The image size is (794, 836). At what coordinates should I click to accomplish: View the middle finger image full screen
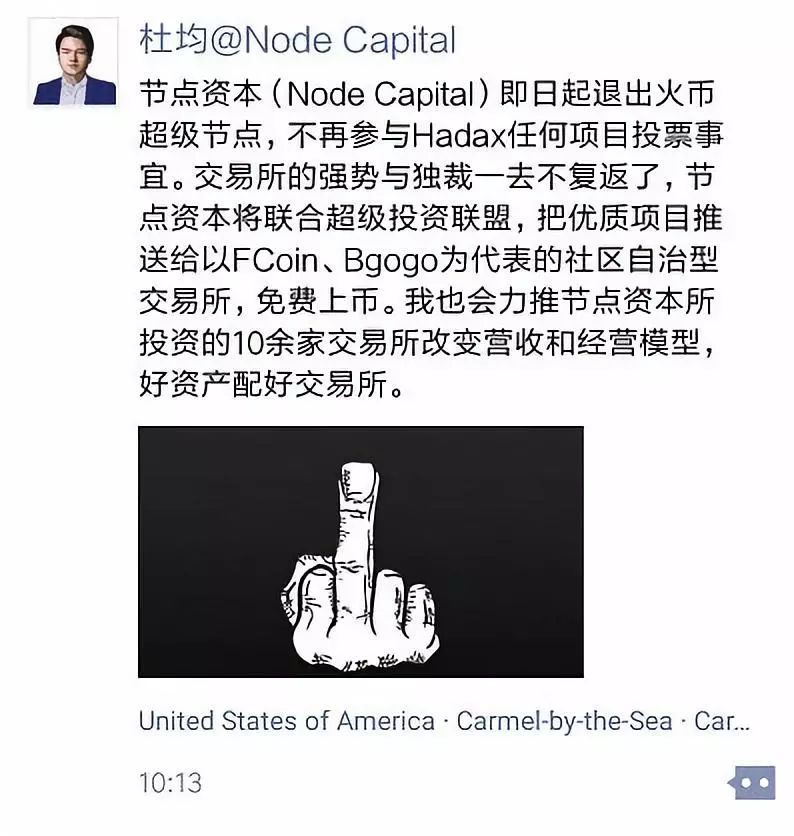coord(360,552)
